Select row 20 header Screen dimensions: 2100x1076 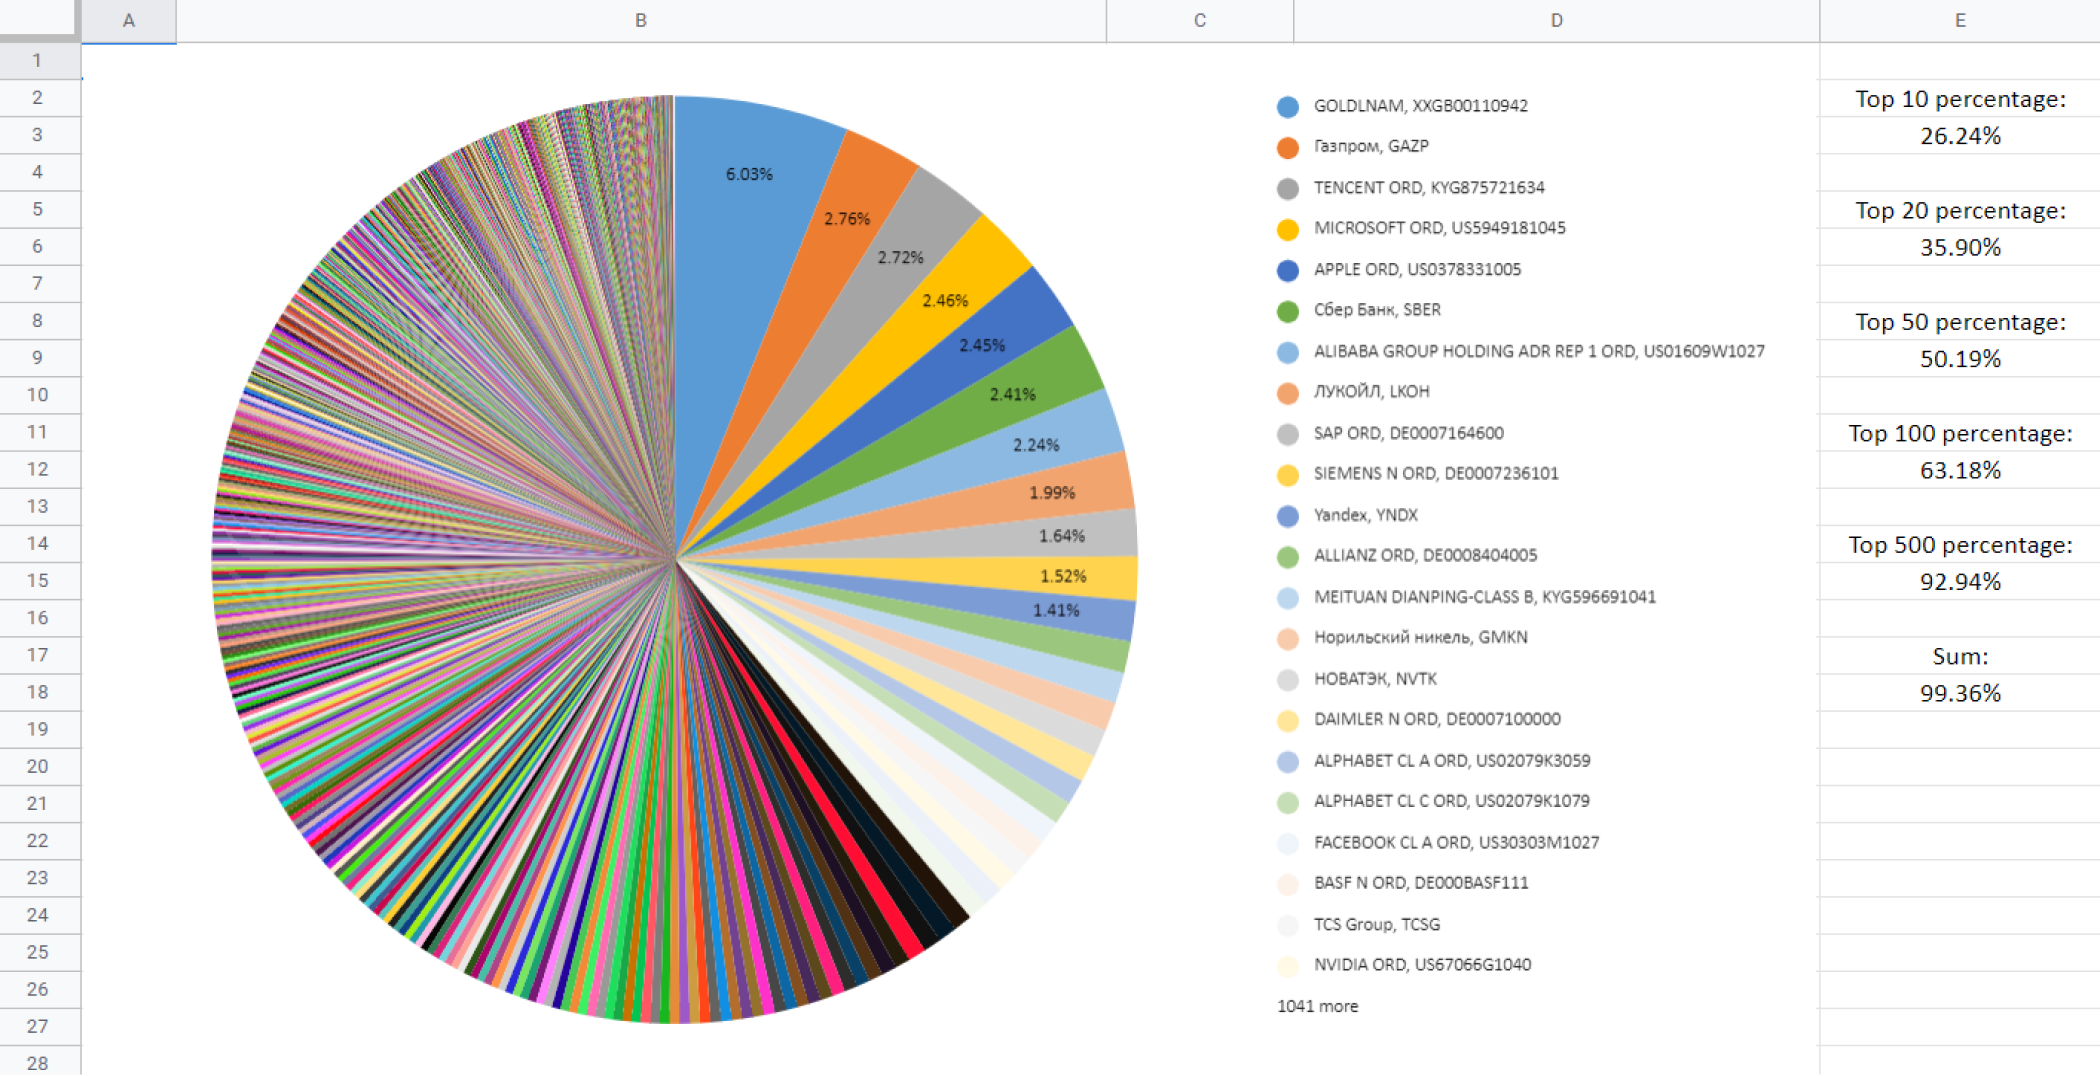38,766
